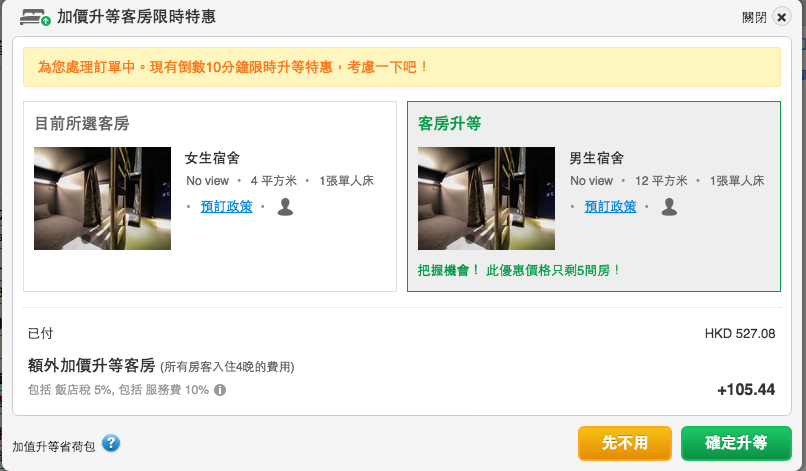Select the 目前所選客房 current room heading
The height and width of the screenshot is (471, 806).
coord(82,124)
